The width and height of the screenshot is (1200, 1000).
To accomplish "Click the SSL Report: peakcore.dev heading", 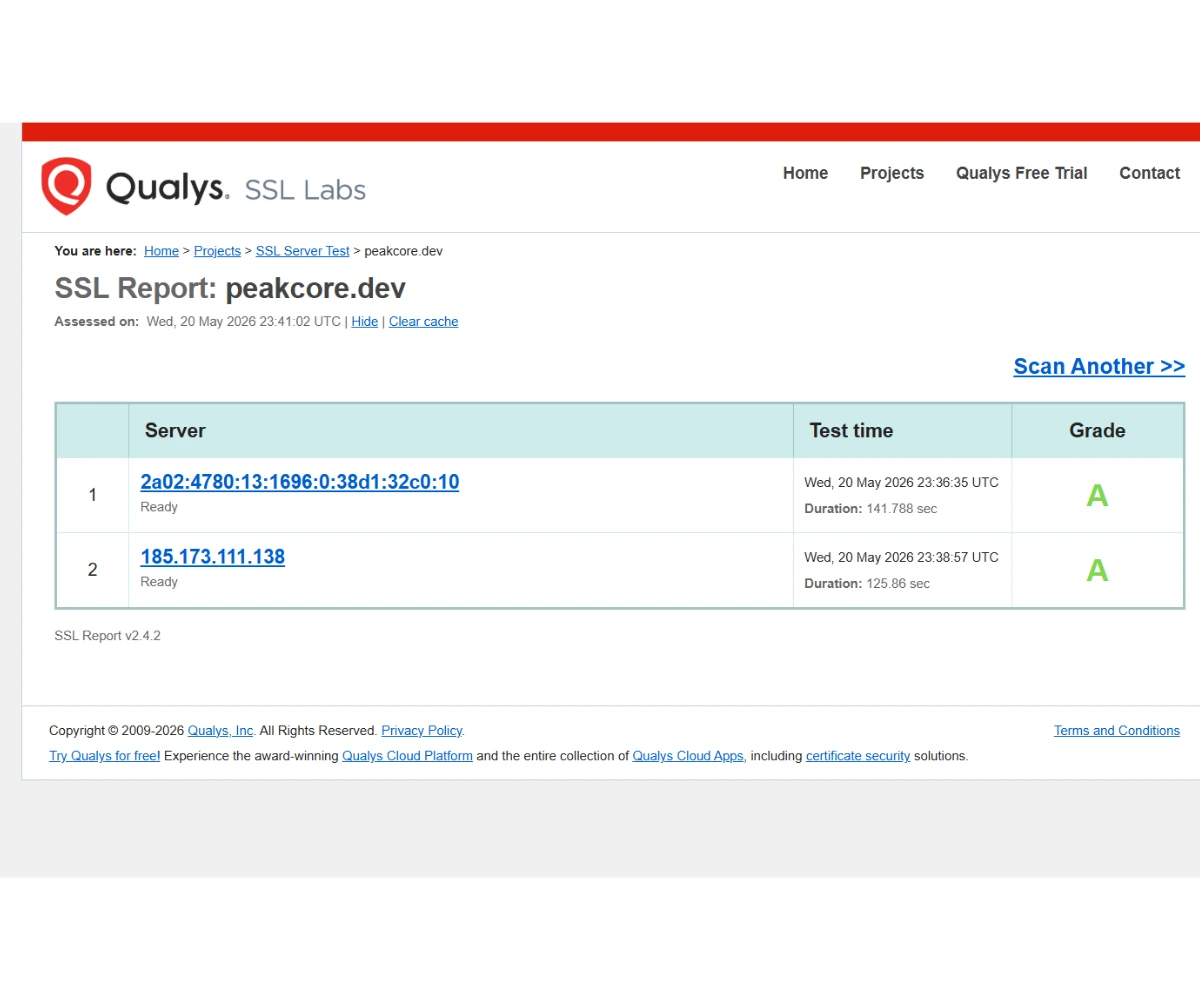I will 230,289.
